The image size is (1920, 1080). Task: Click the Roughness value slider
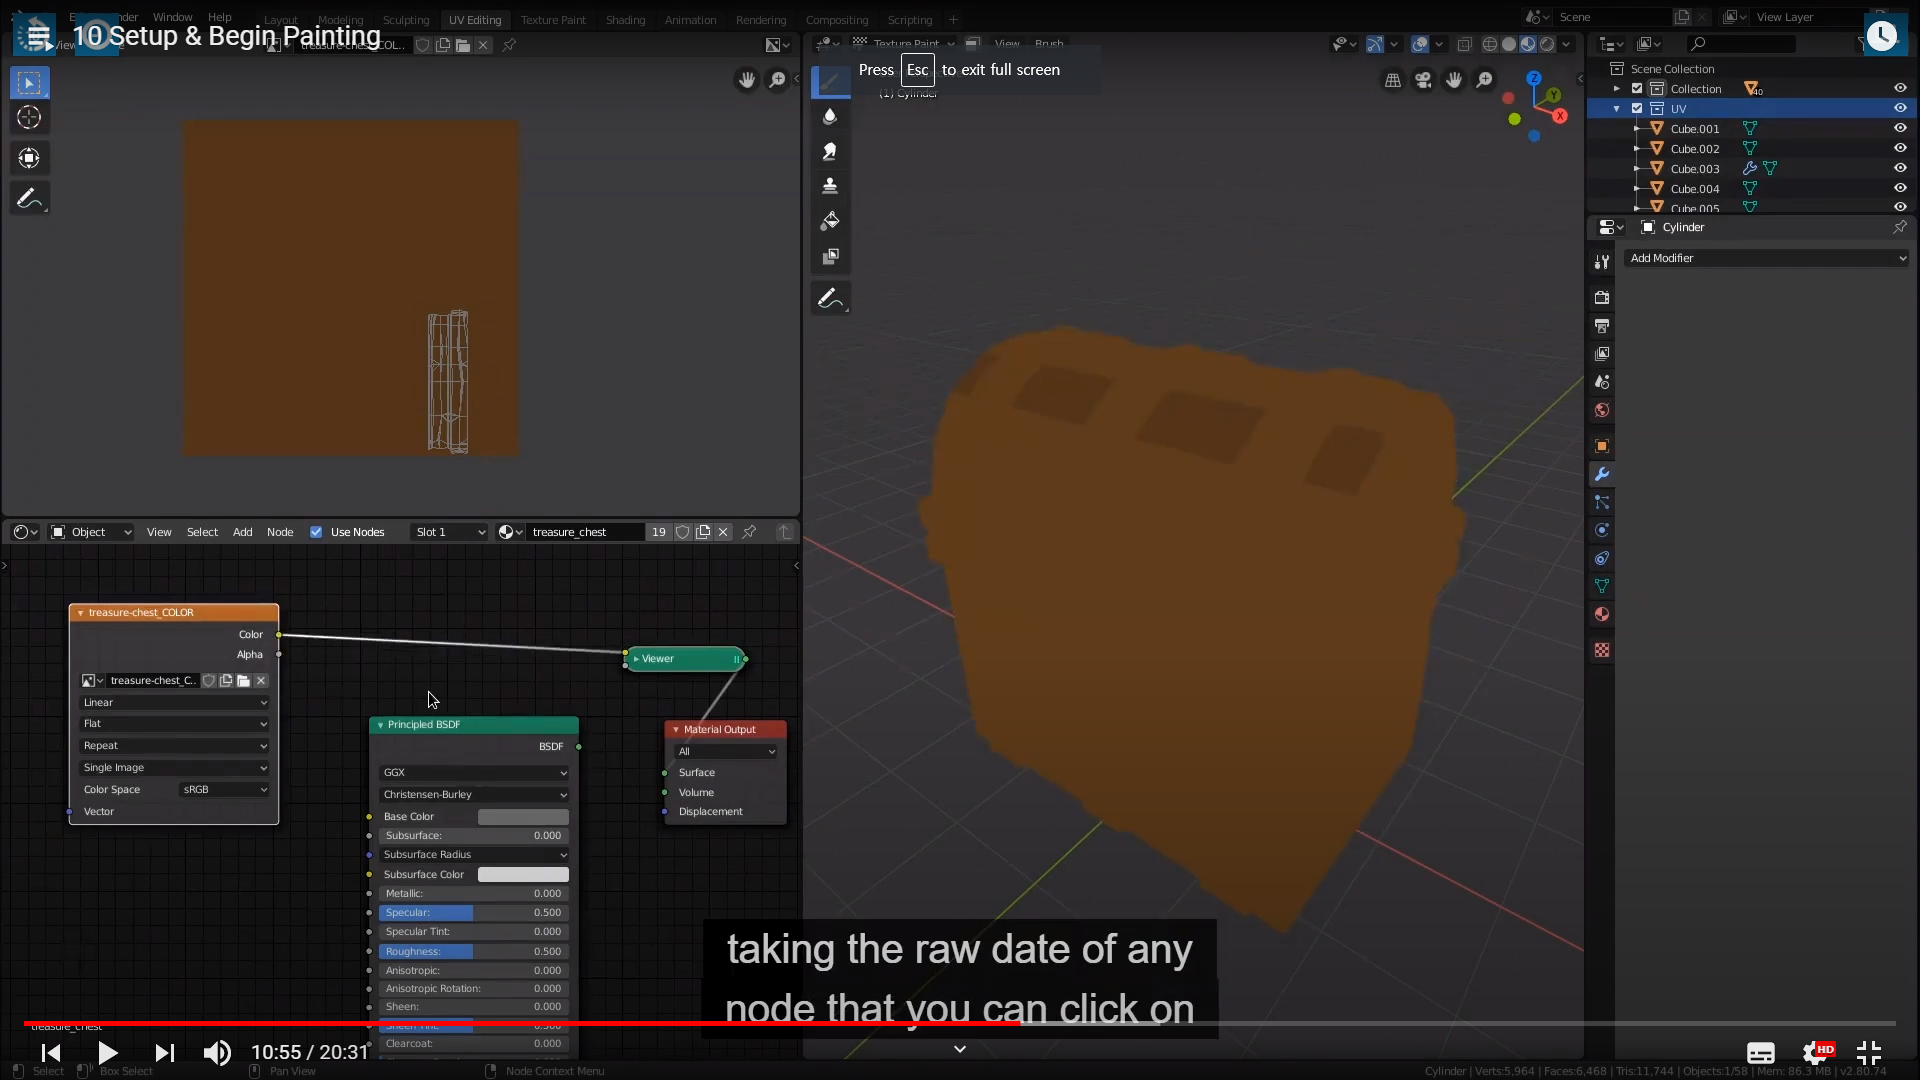point(473,952)
